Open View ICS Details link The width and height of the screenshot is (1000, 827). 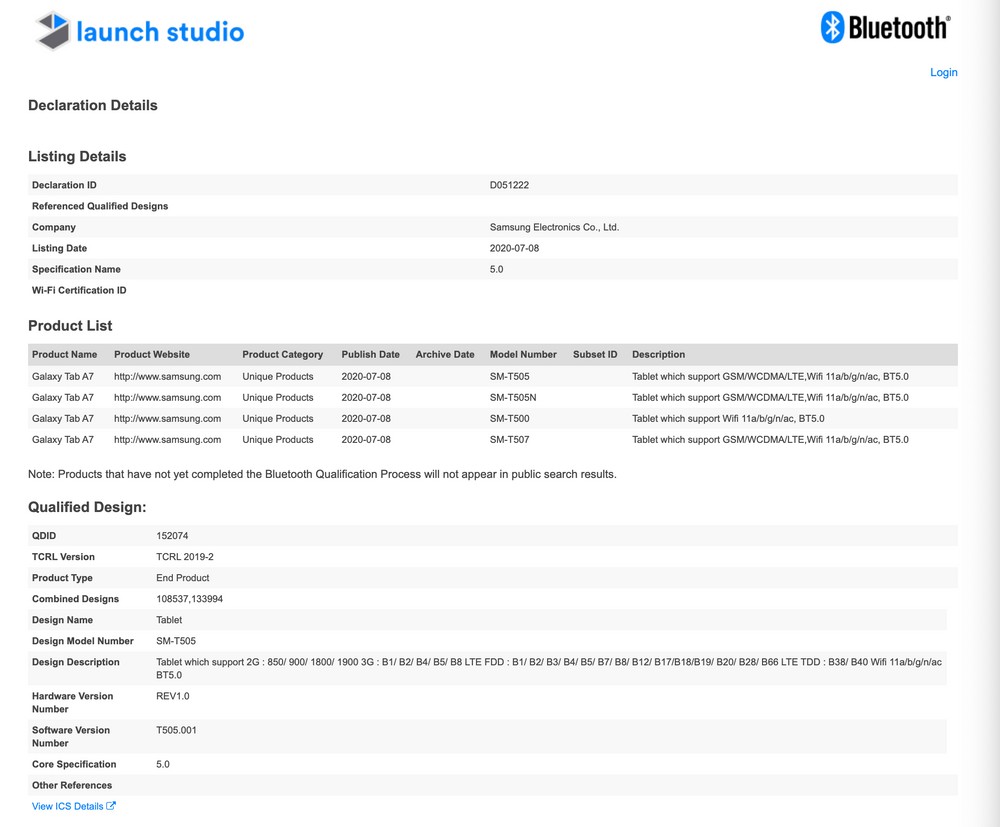click(x=68, y=806)
